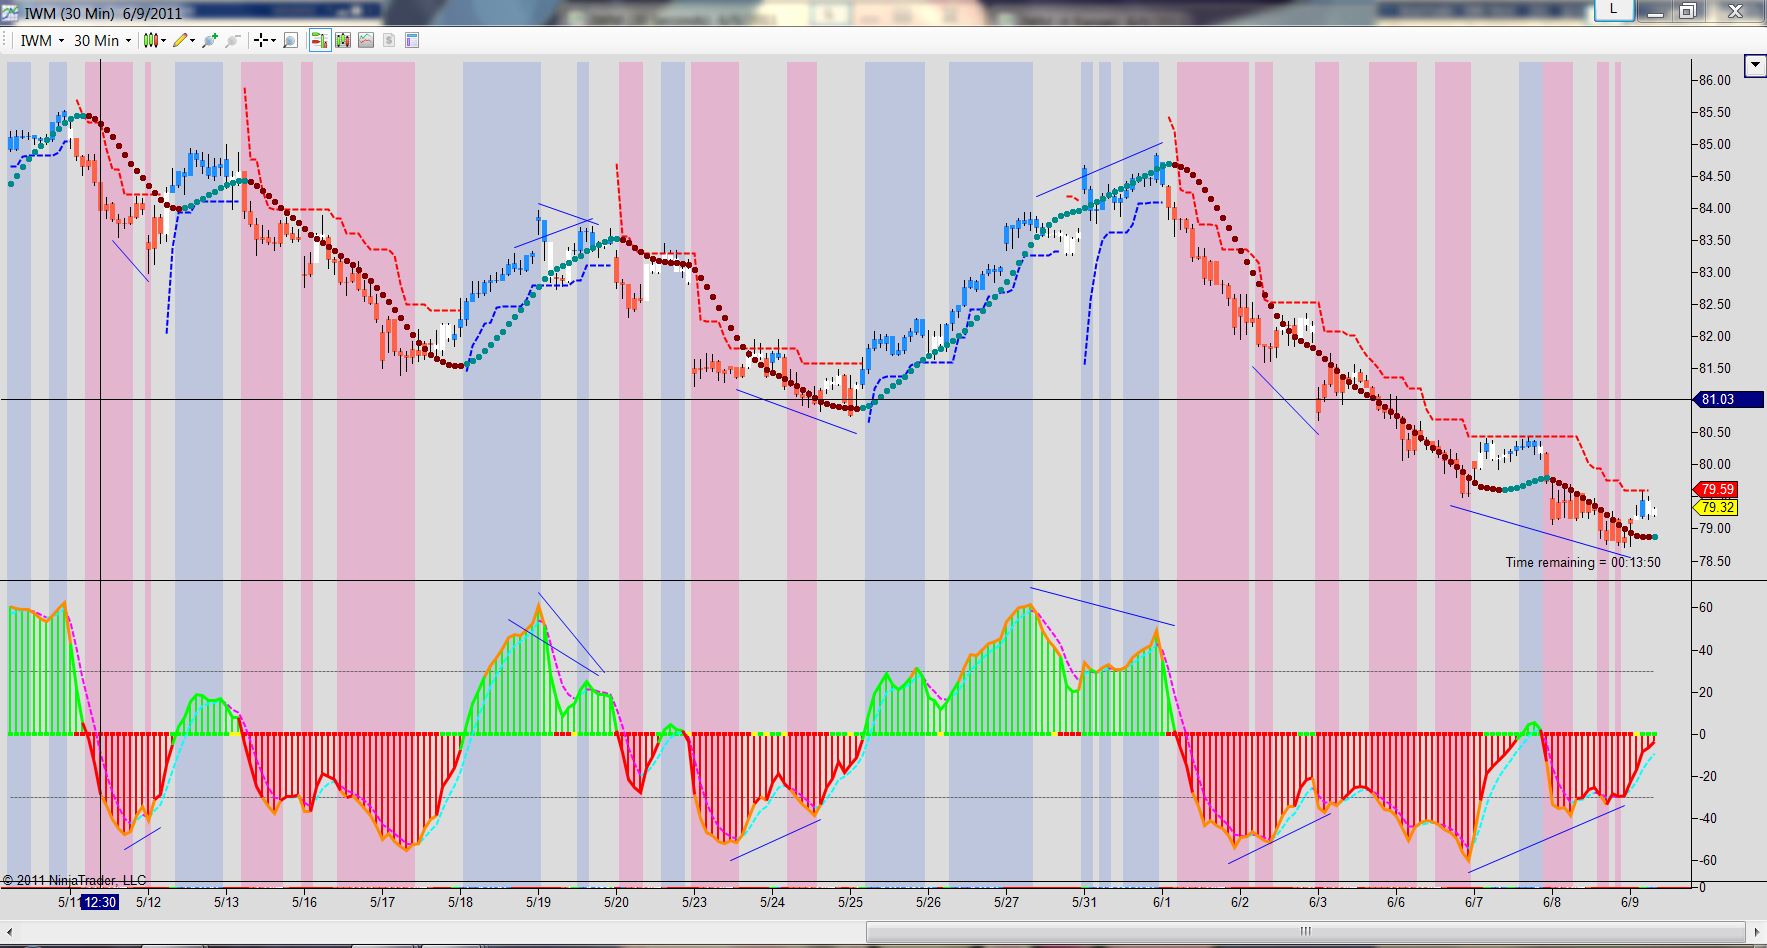
Task: Open the dropdown arrow above the price axis
Action: (x=1755, y=66)
